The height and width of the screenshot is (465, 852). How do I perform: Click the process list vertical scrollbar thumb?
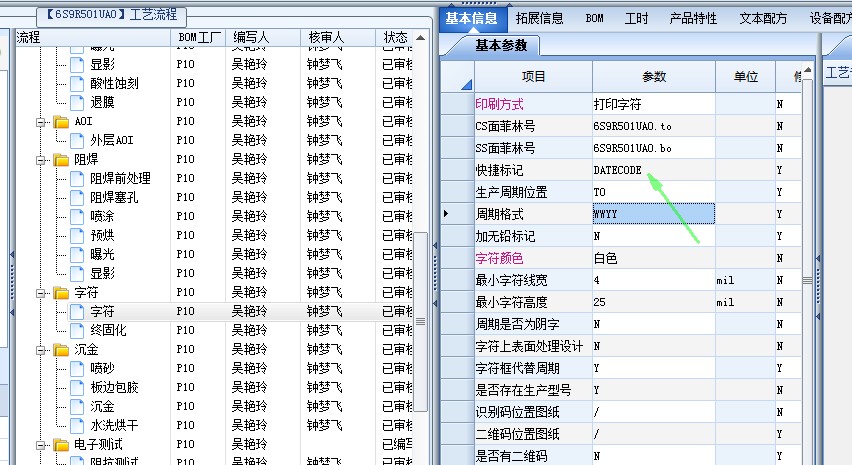421,322
